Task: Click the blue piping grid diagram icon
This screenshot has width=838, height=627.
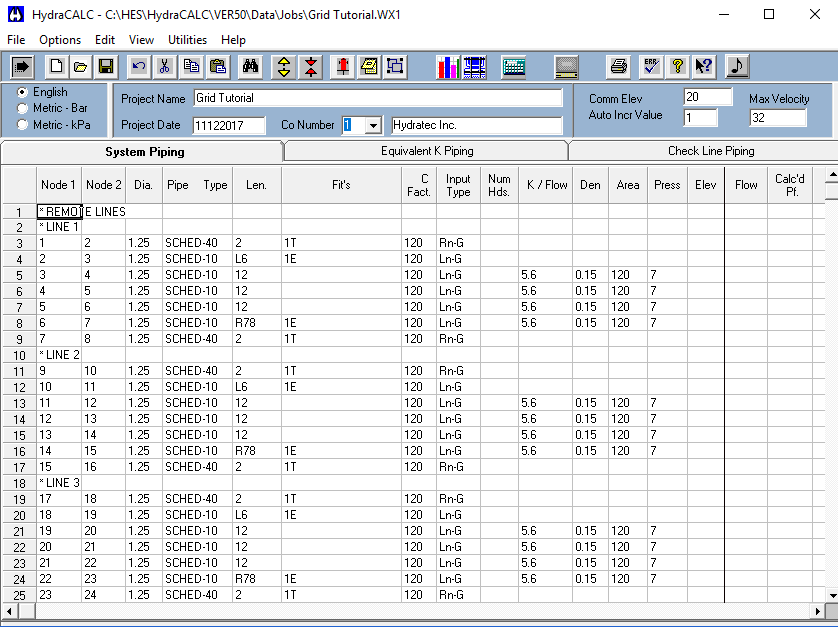Action: (x=474, y=66)
